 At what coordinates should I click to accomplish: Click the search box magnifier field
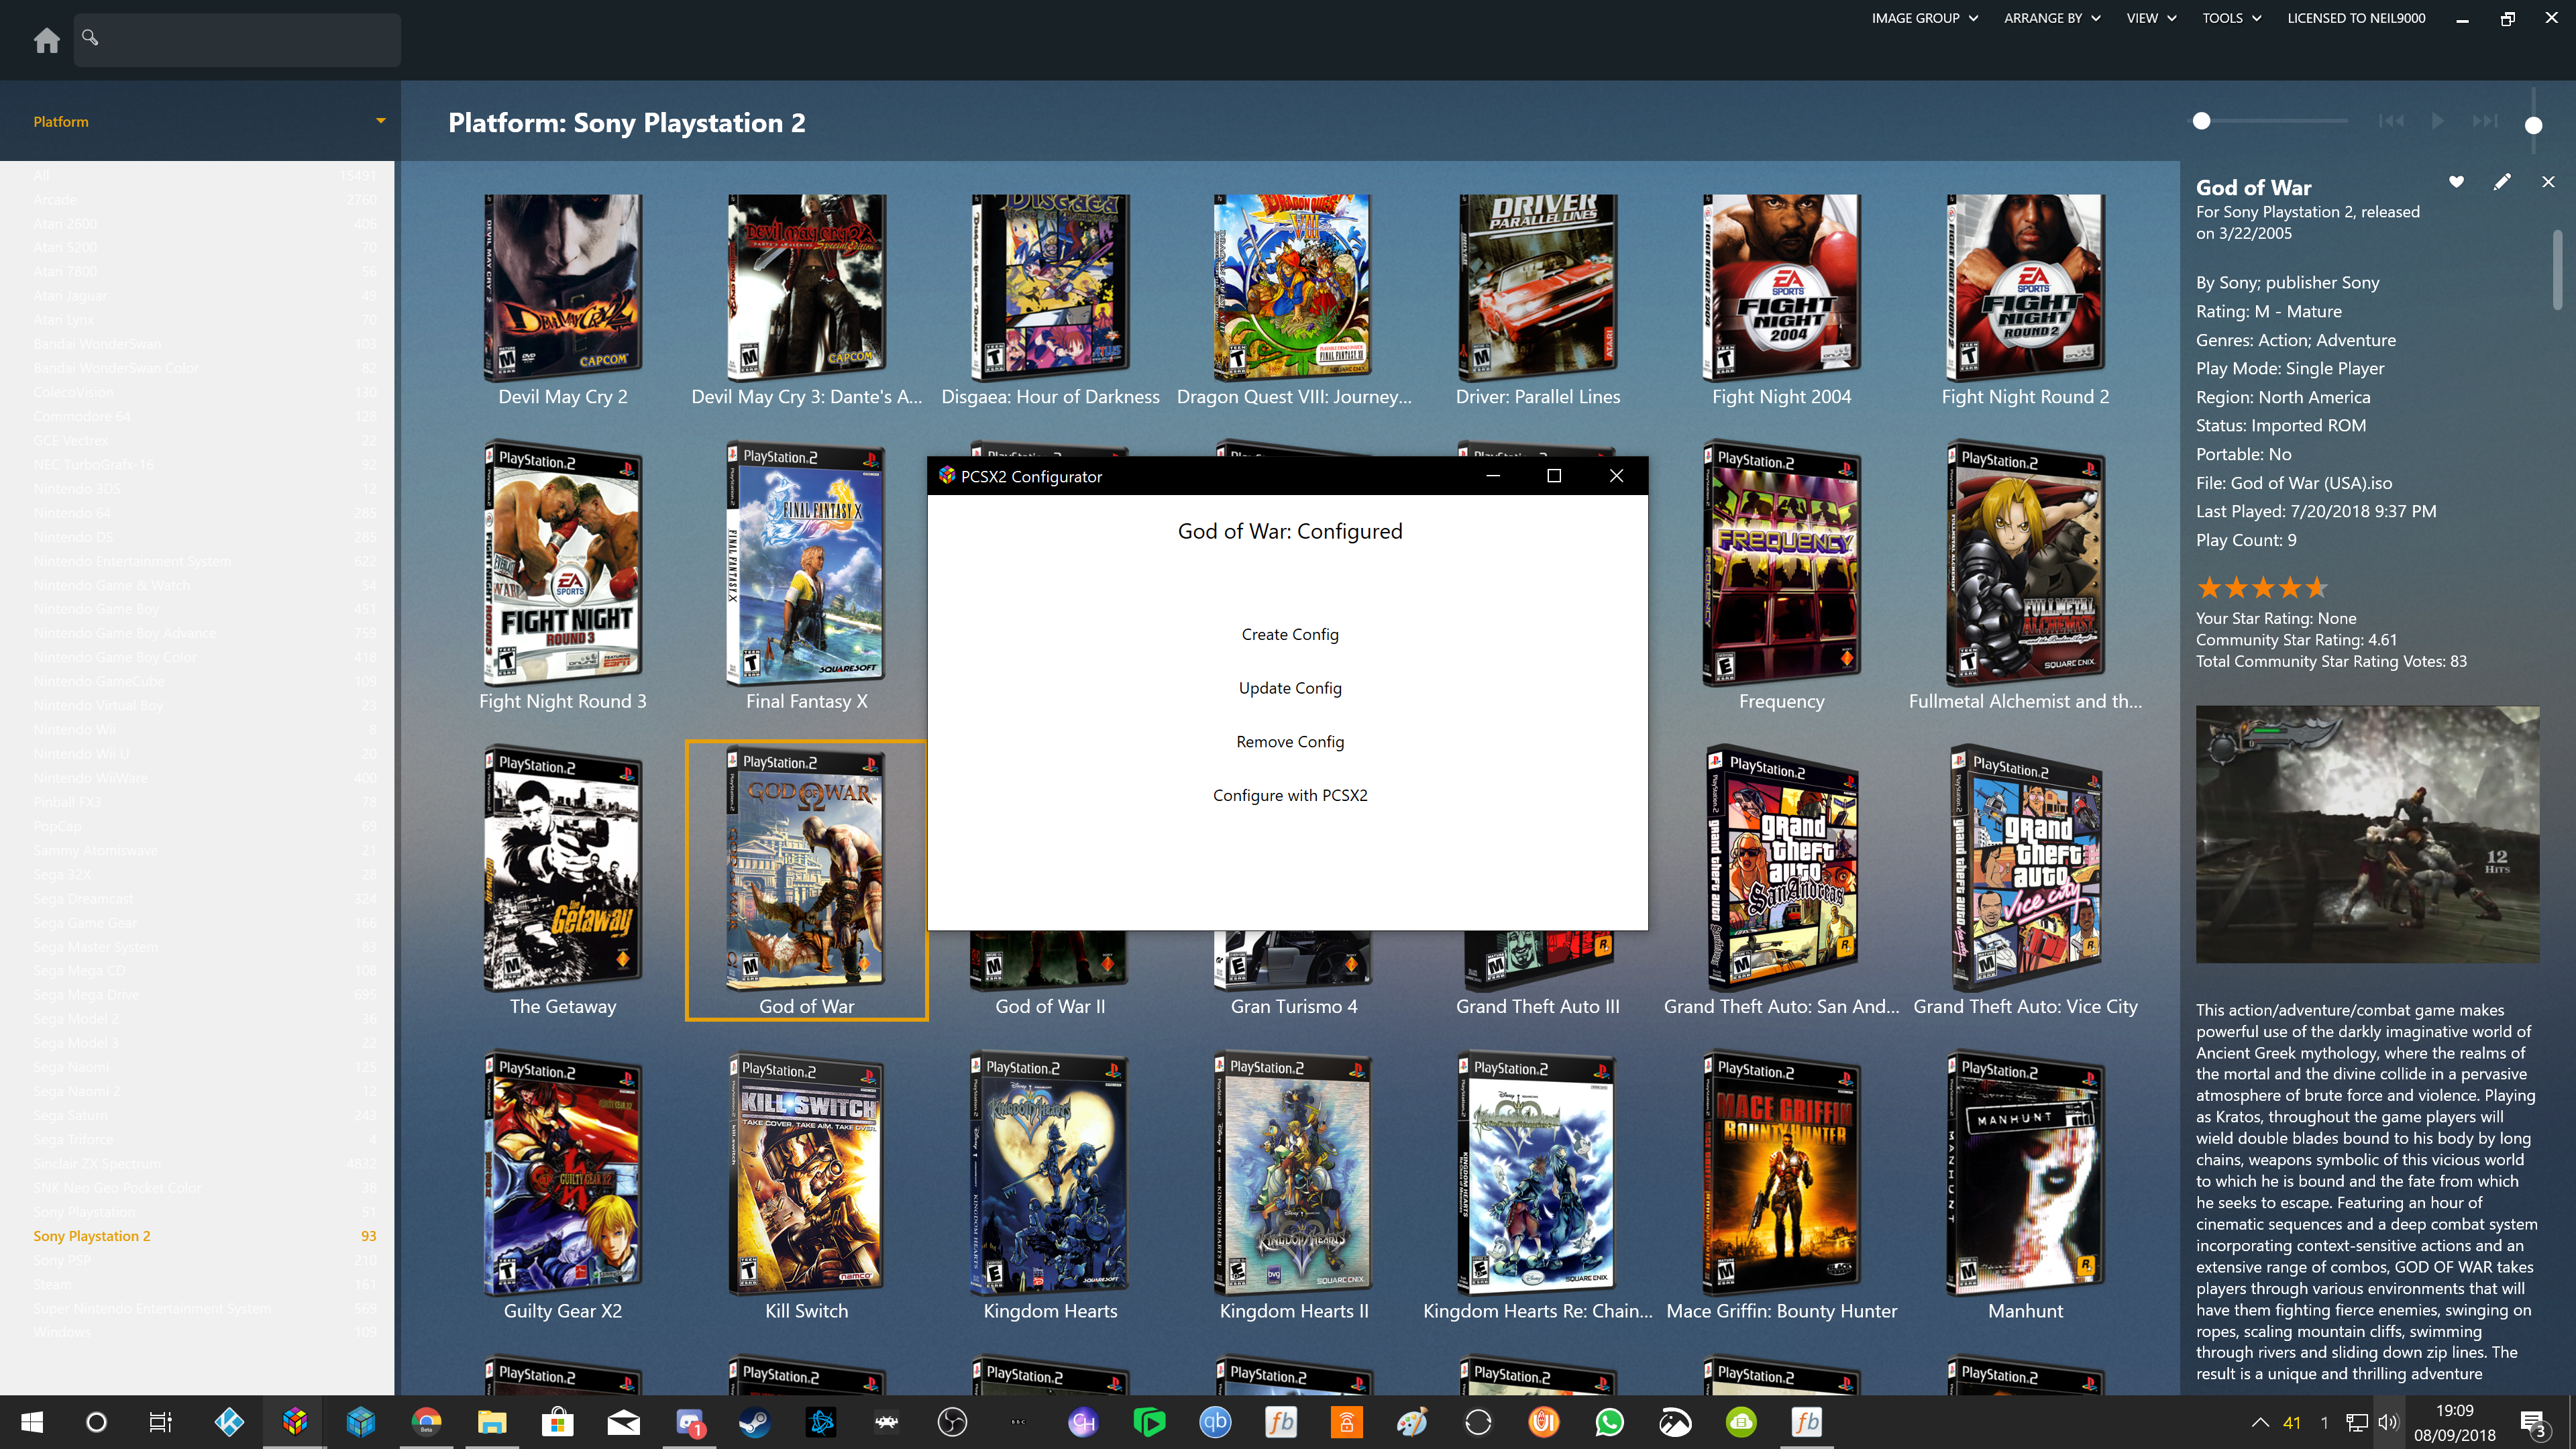(x=237, y=40)
